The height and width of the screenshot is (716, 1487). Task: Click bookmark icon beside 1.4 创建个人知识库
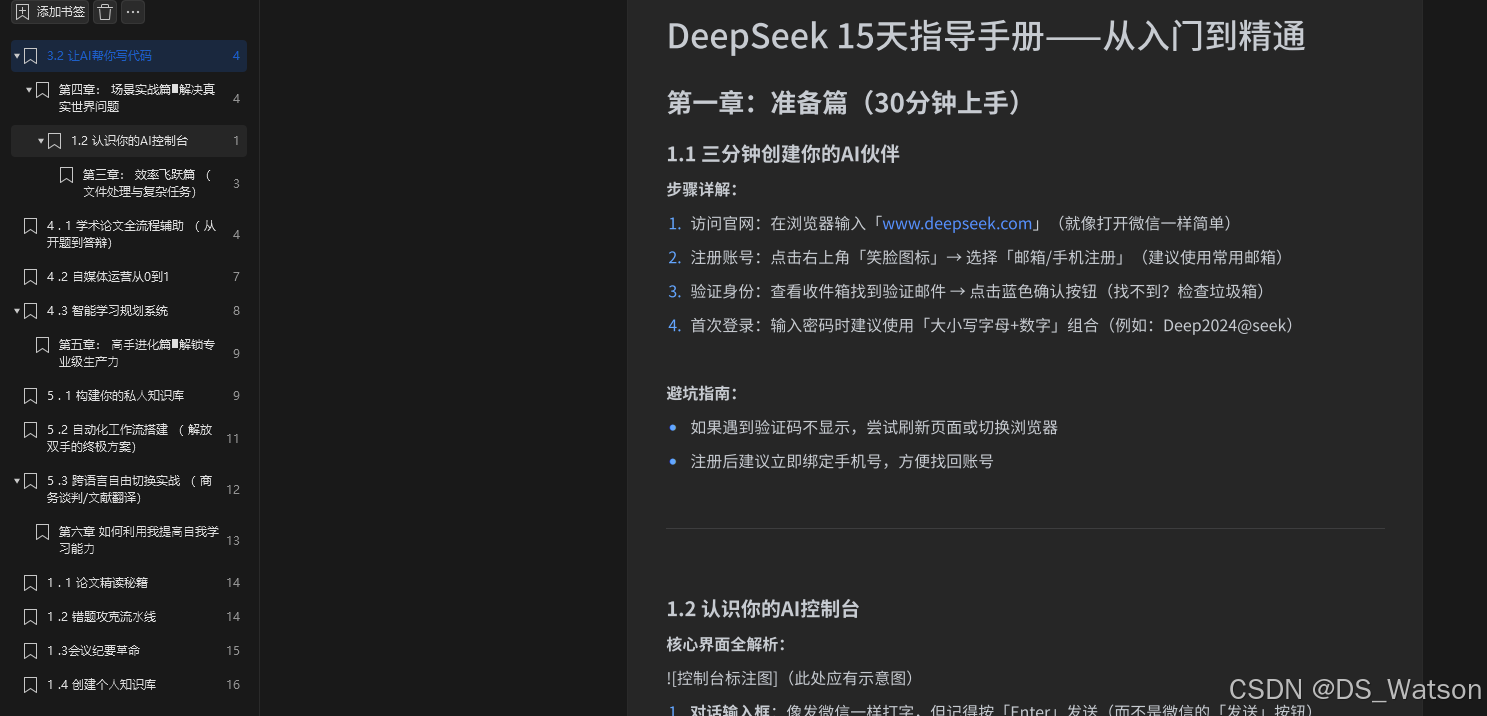pos(31,685)
